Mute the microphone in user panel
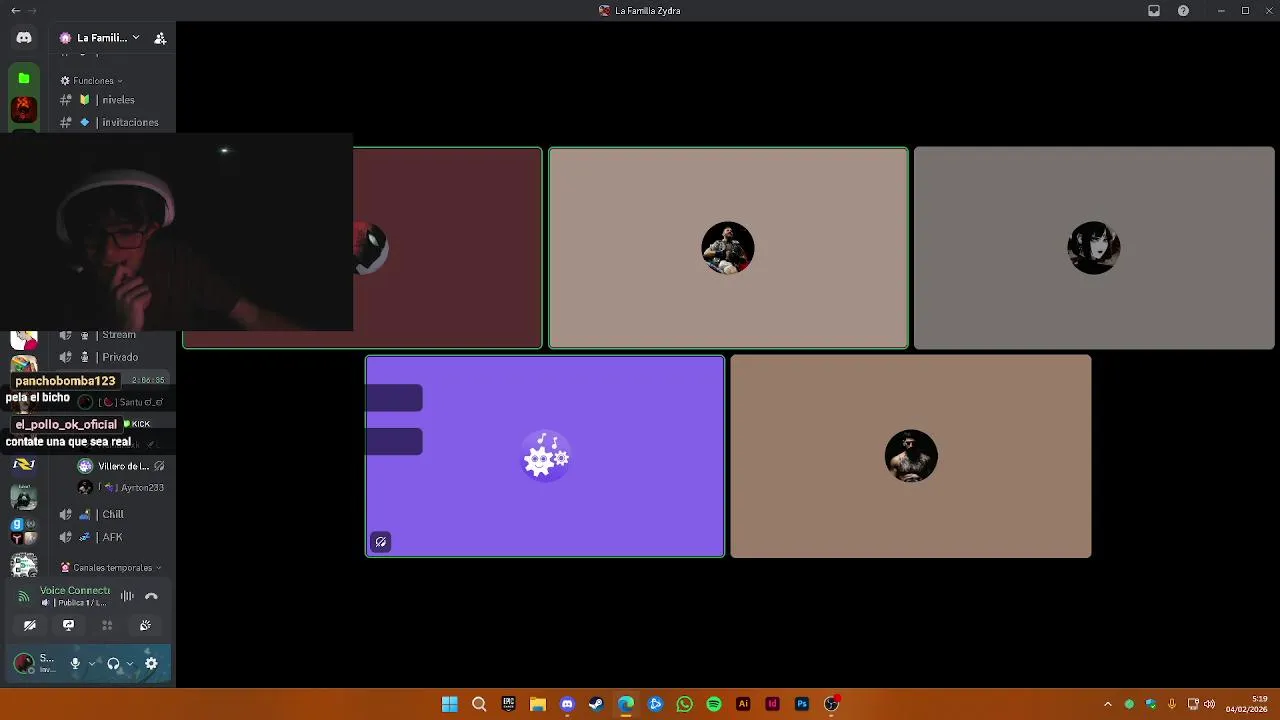Image resolution: width=1280 pixels, height=720 pixels. point(75,663)
